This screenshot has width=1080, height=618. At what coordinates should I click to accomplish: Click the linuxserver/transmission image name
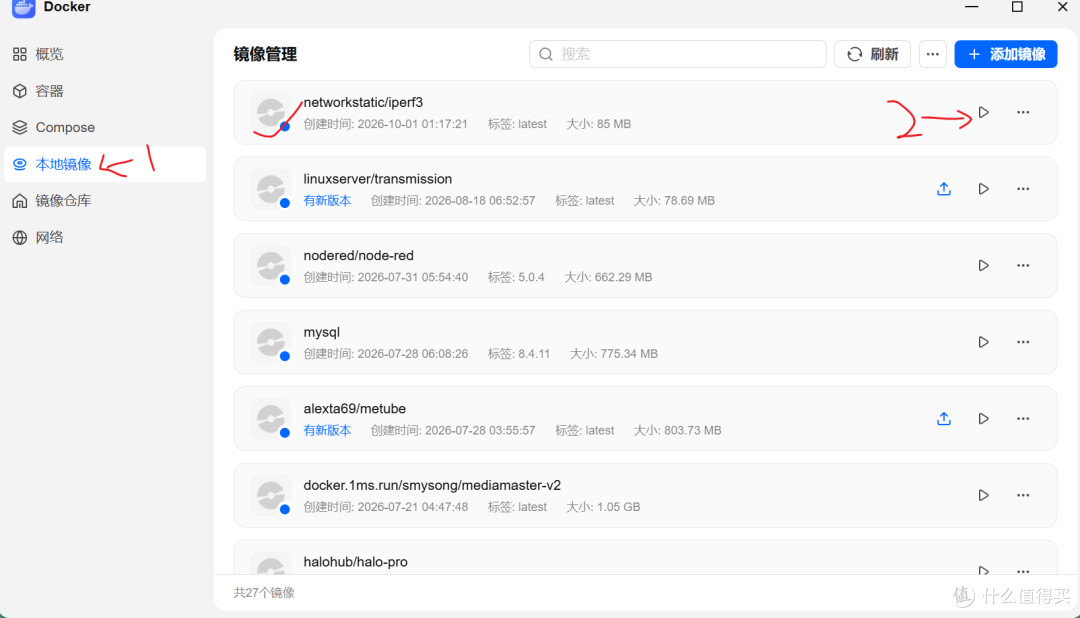tap(377, 179)
